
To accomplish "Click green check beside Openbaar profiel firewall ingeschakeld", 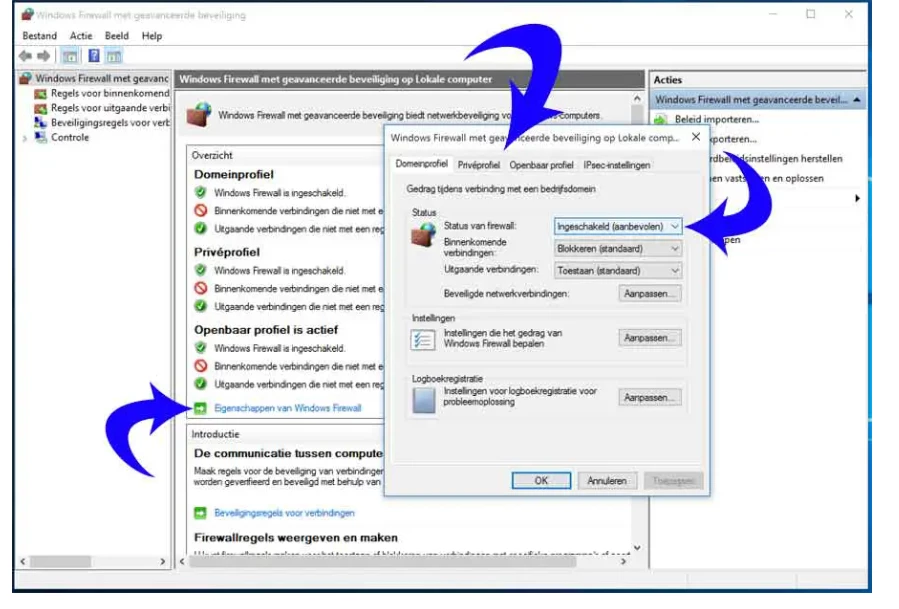I will pyautogui.click(x=200, y=348).
